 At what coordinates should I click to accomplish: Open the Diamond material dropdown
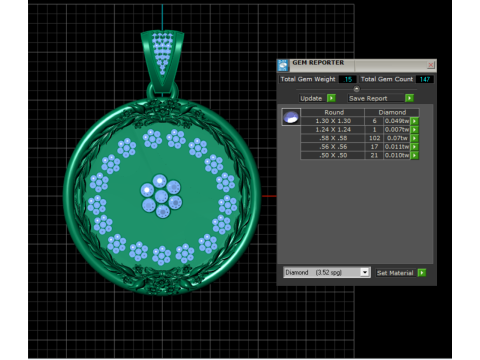[x=365, y=273]
